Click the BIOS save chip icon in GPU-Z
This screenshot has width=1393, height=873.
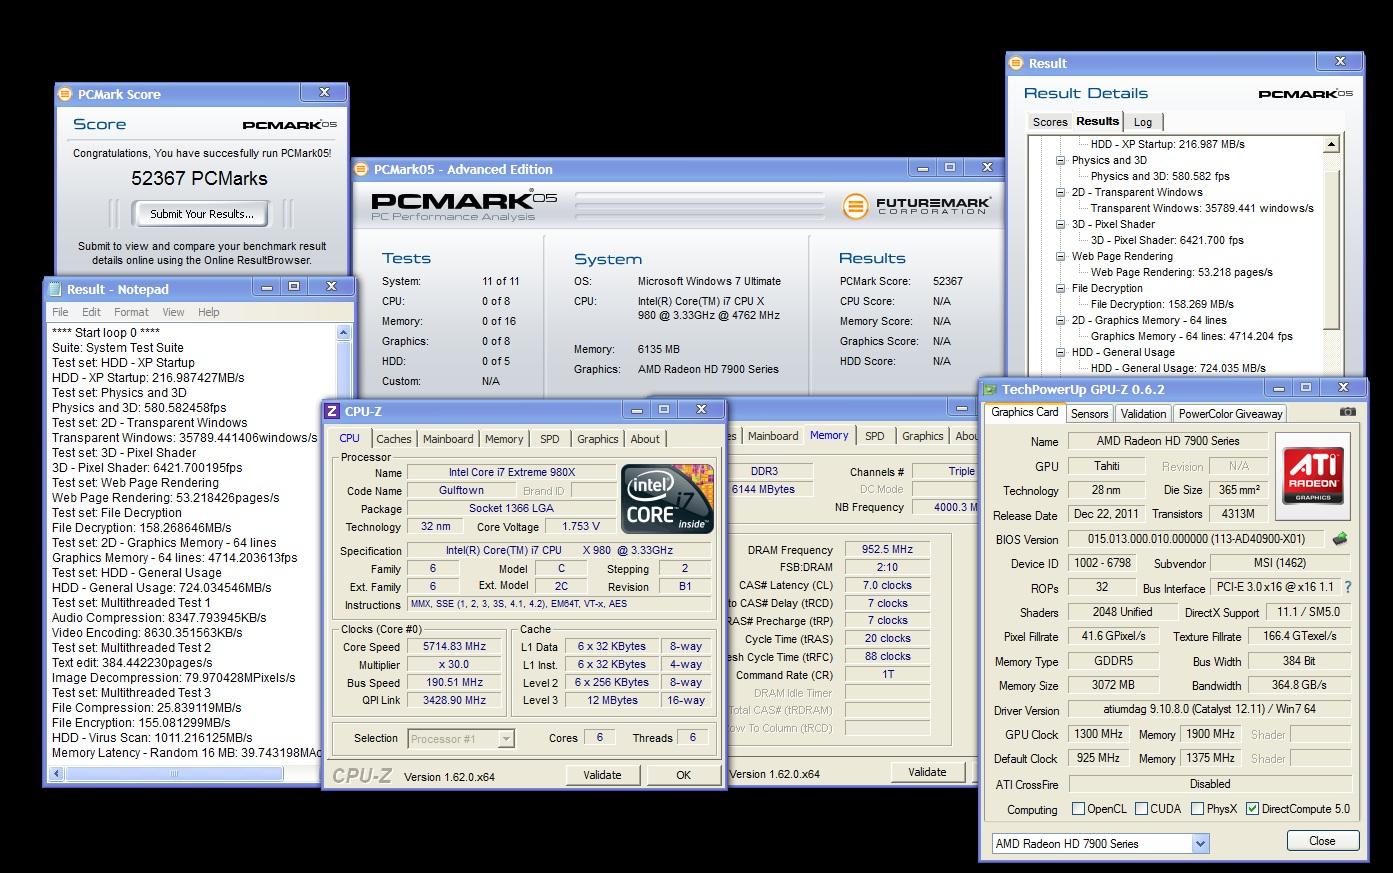1340,538
